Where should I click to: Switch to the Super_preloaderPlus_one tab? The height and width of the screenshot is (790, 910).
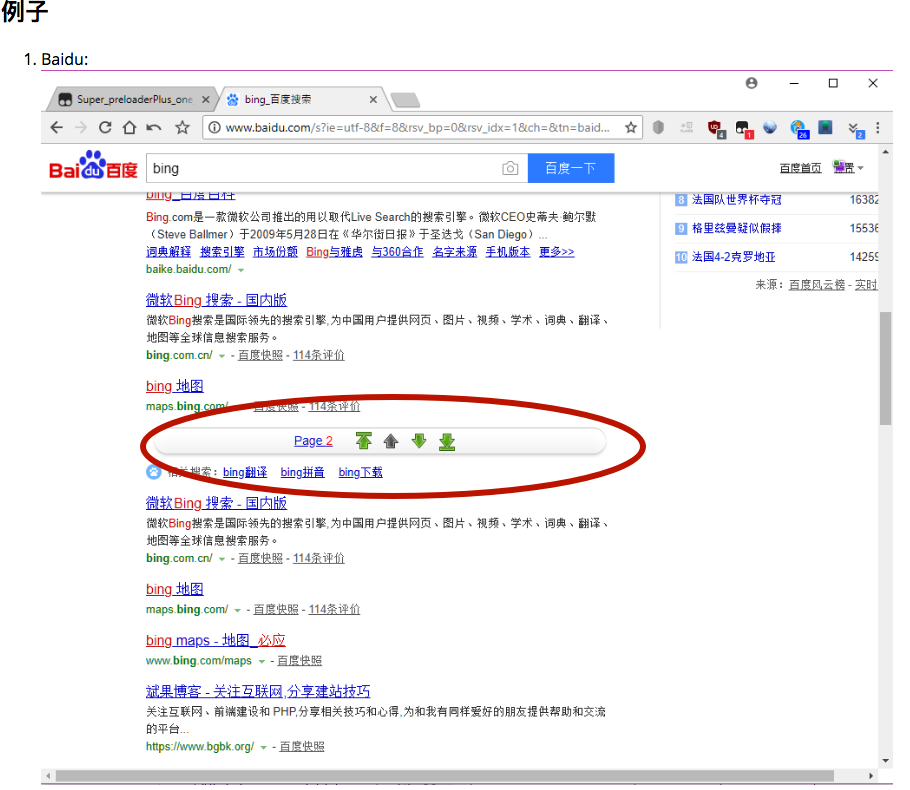pos(133,99)
